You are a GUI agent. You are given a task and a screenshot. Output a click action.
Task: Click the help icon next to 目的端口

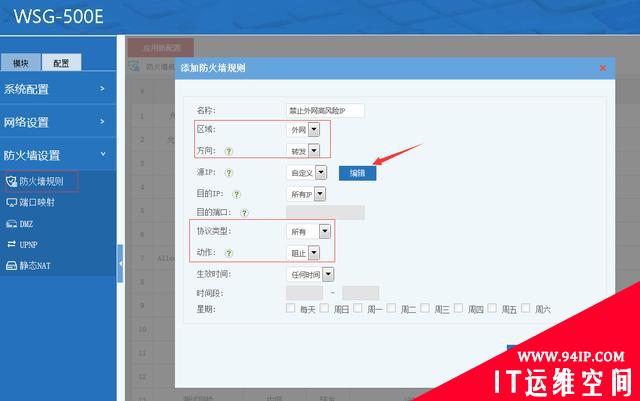click(244, 213)
